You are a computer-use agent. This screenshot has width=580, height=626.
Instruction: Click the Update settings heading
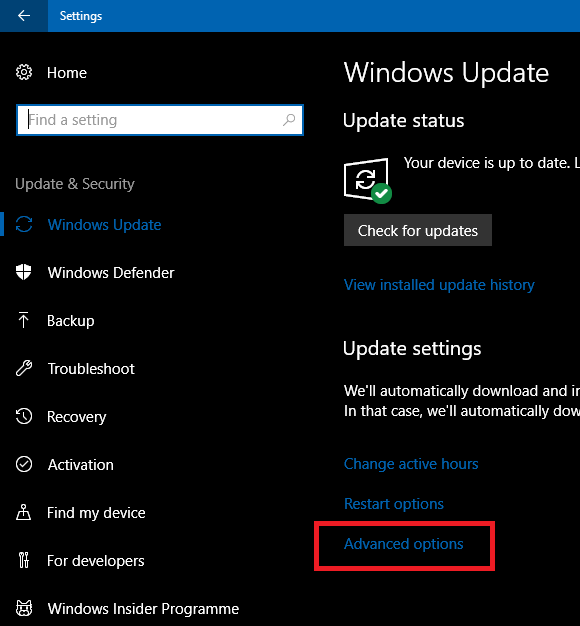pyautogui.click(x=412, y=349)
